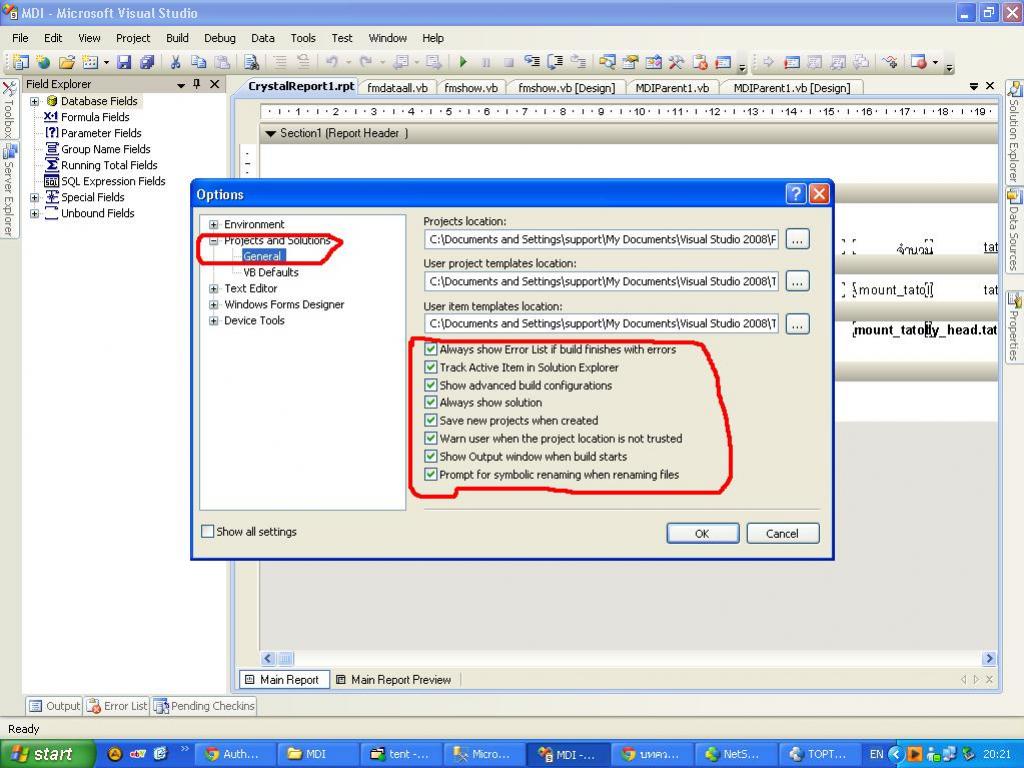Collapse the Projects and Solutions node
The height and width of the screenshot is (768, 1024).
click(214, 240)
